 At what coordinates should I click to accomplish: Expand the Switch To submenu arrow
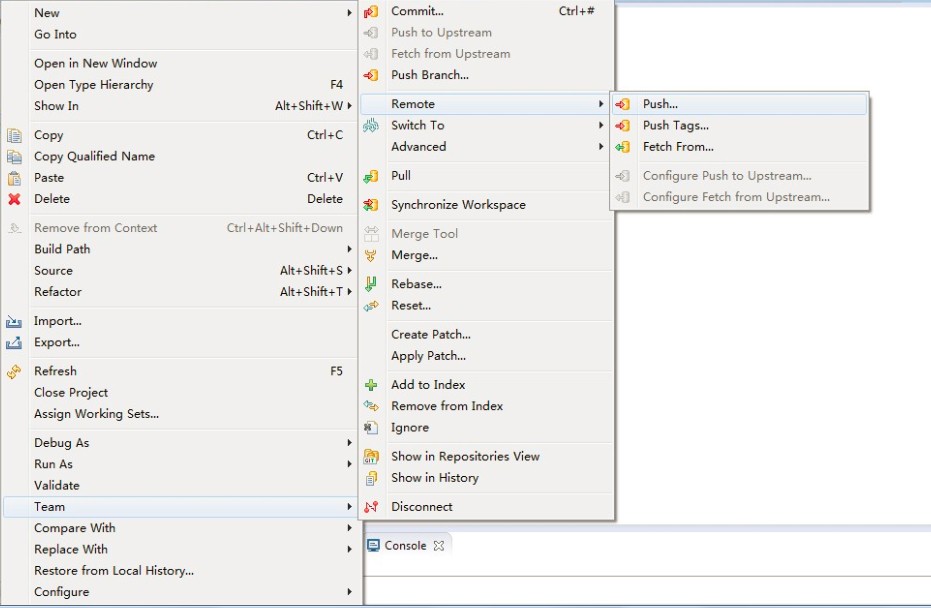(x=601, y=125)
